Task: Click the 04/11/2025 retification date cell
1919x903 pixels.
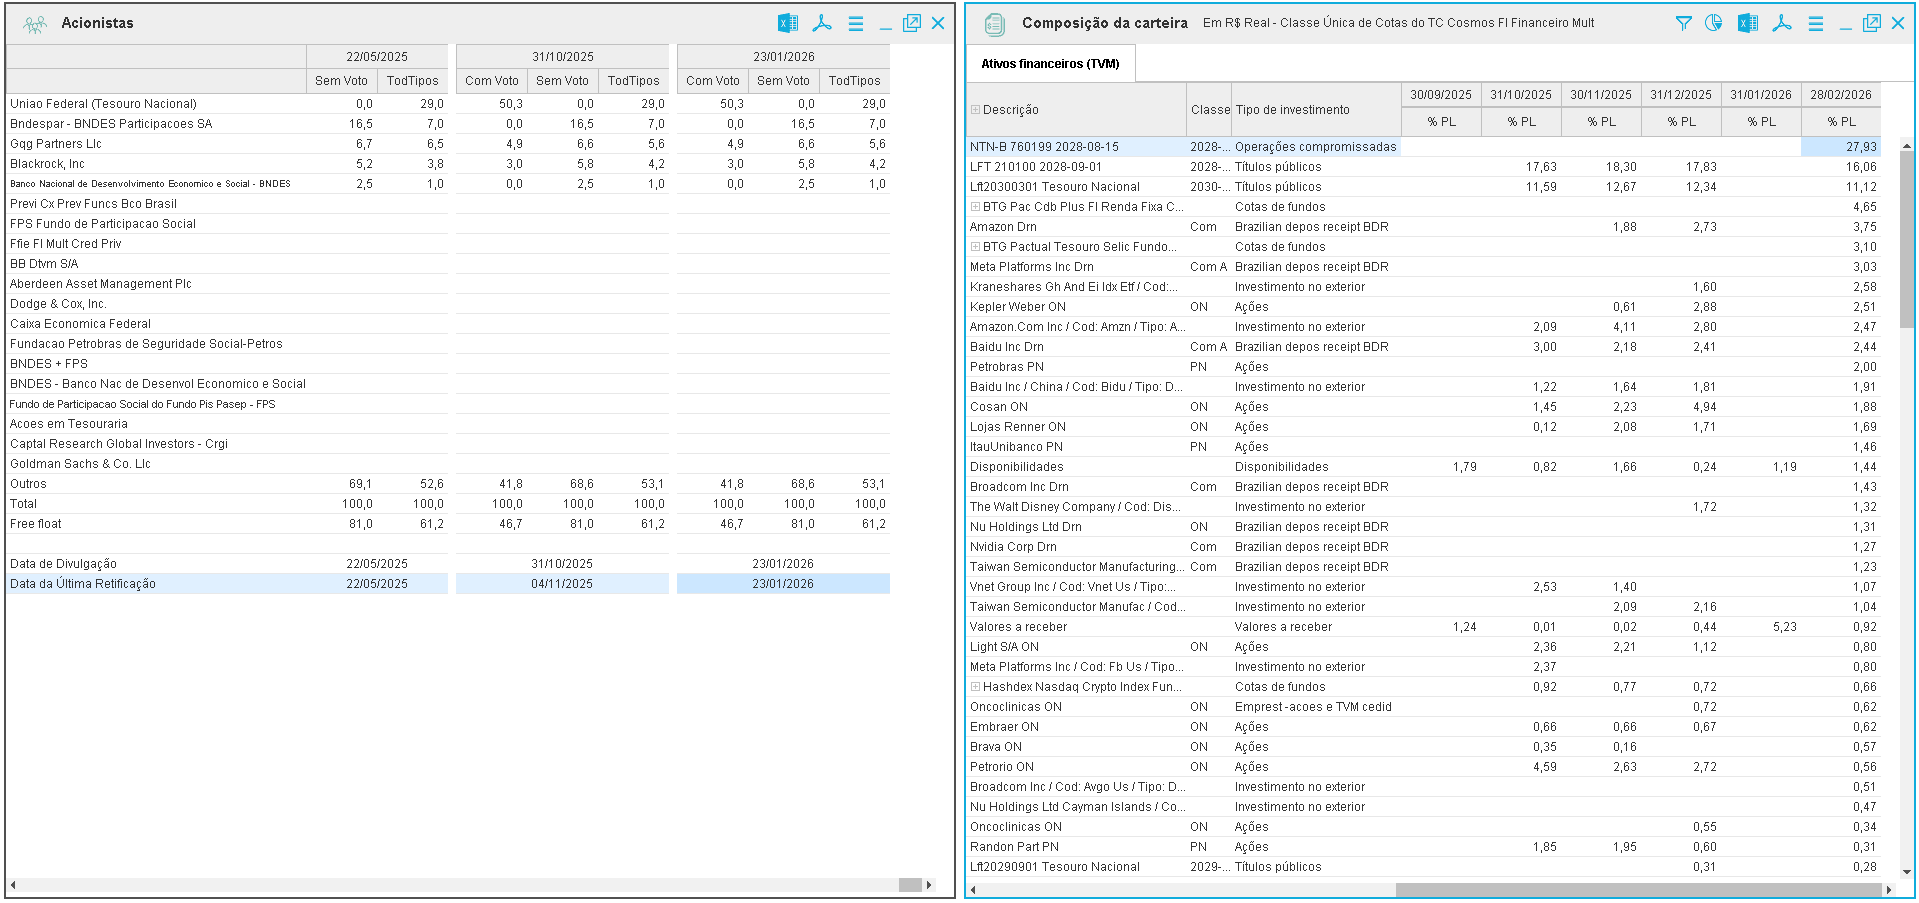Action: [562, 584]
